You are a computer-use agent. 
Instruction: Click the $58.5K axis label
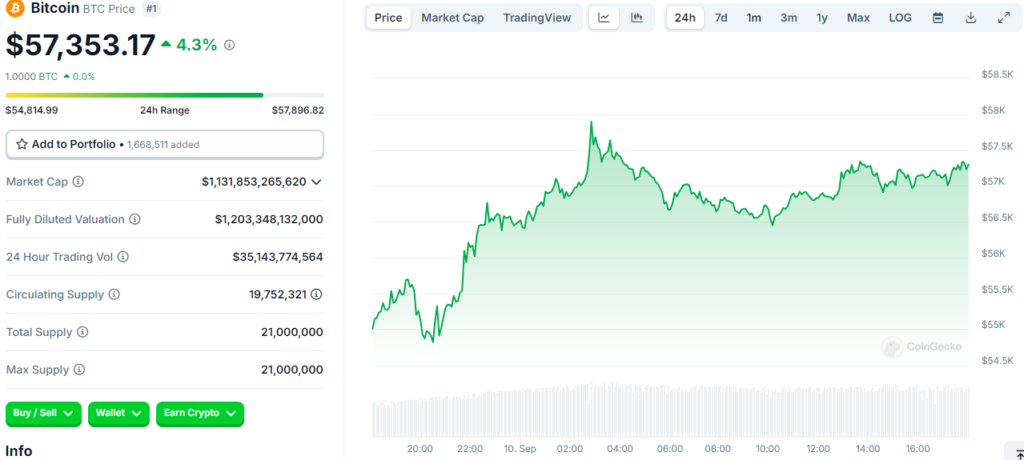[x=997, y=74]
